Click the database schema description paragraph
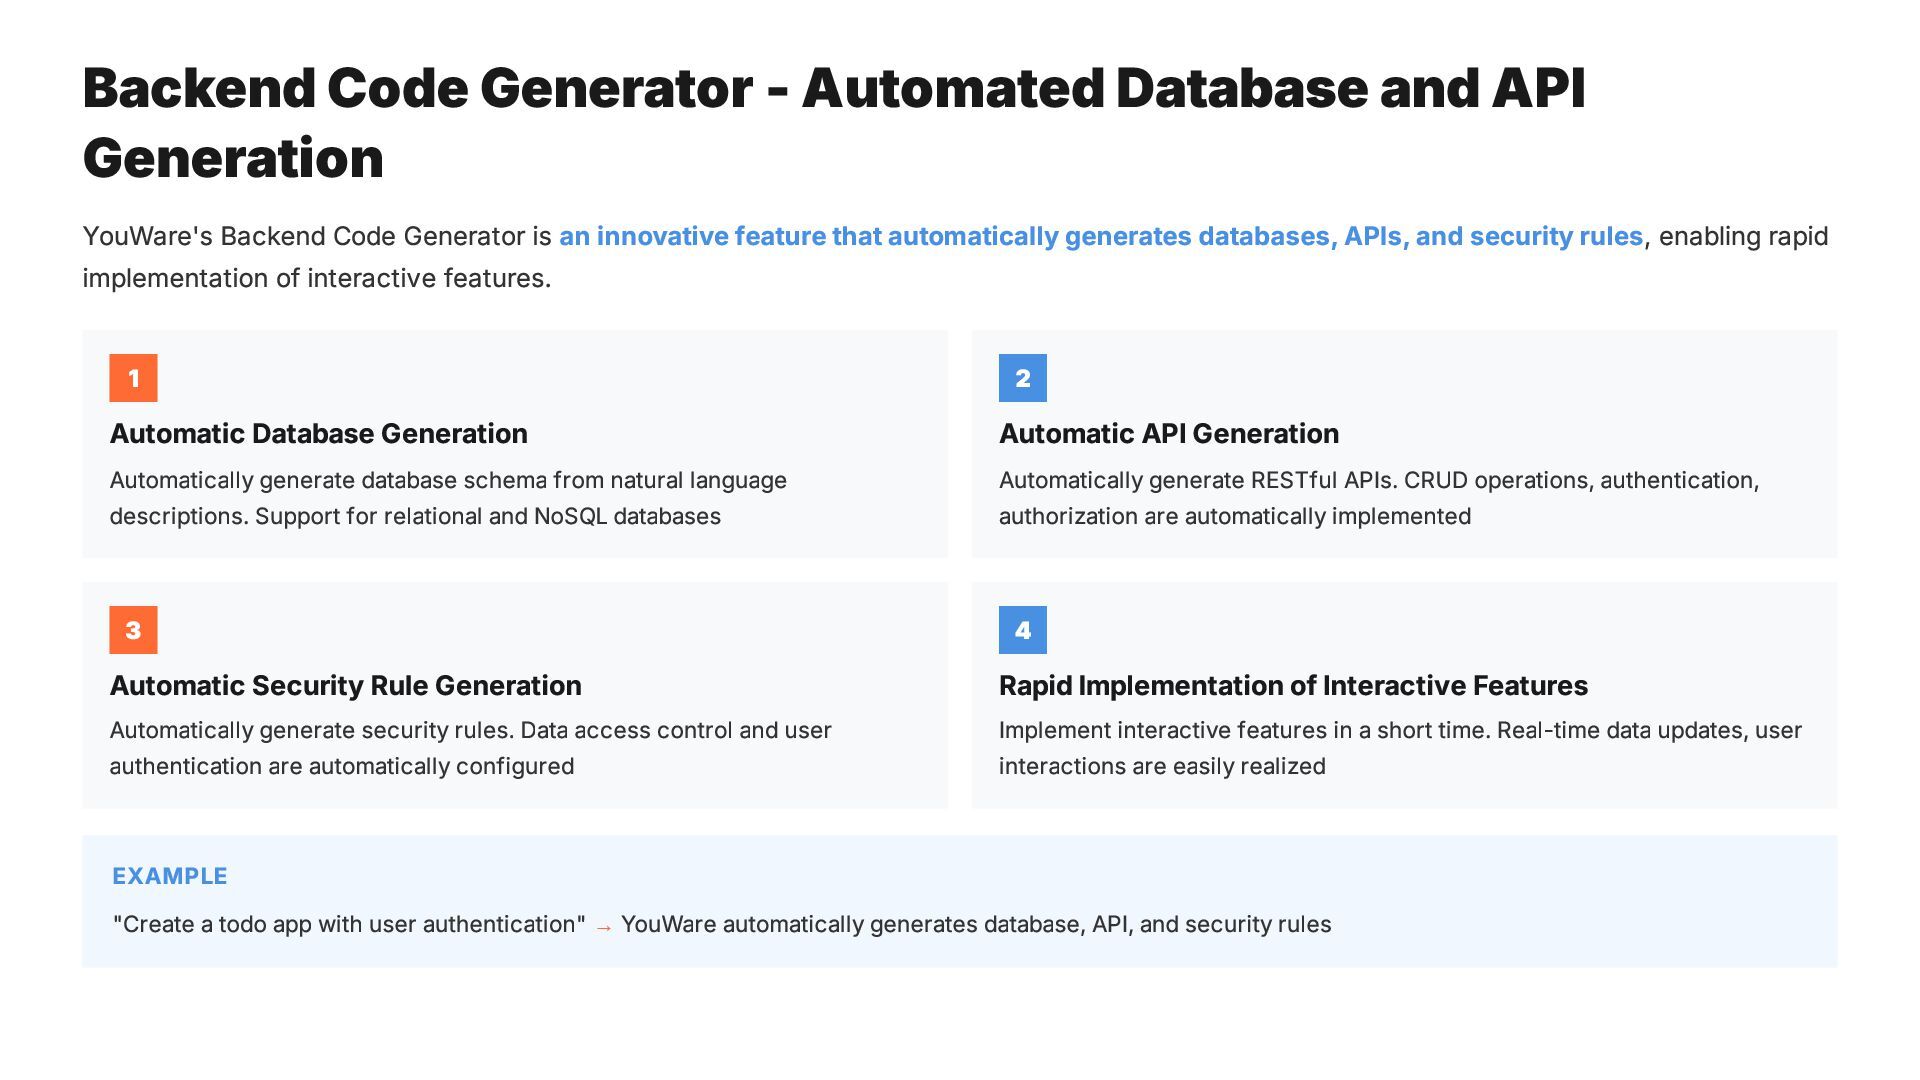 (x=448, y=498)
